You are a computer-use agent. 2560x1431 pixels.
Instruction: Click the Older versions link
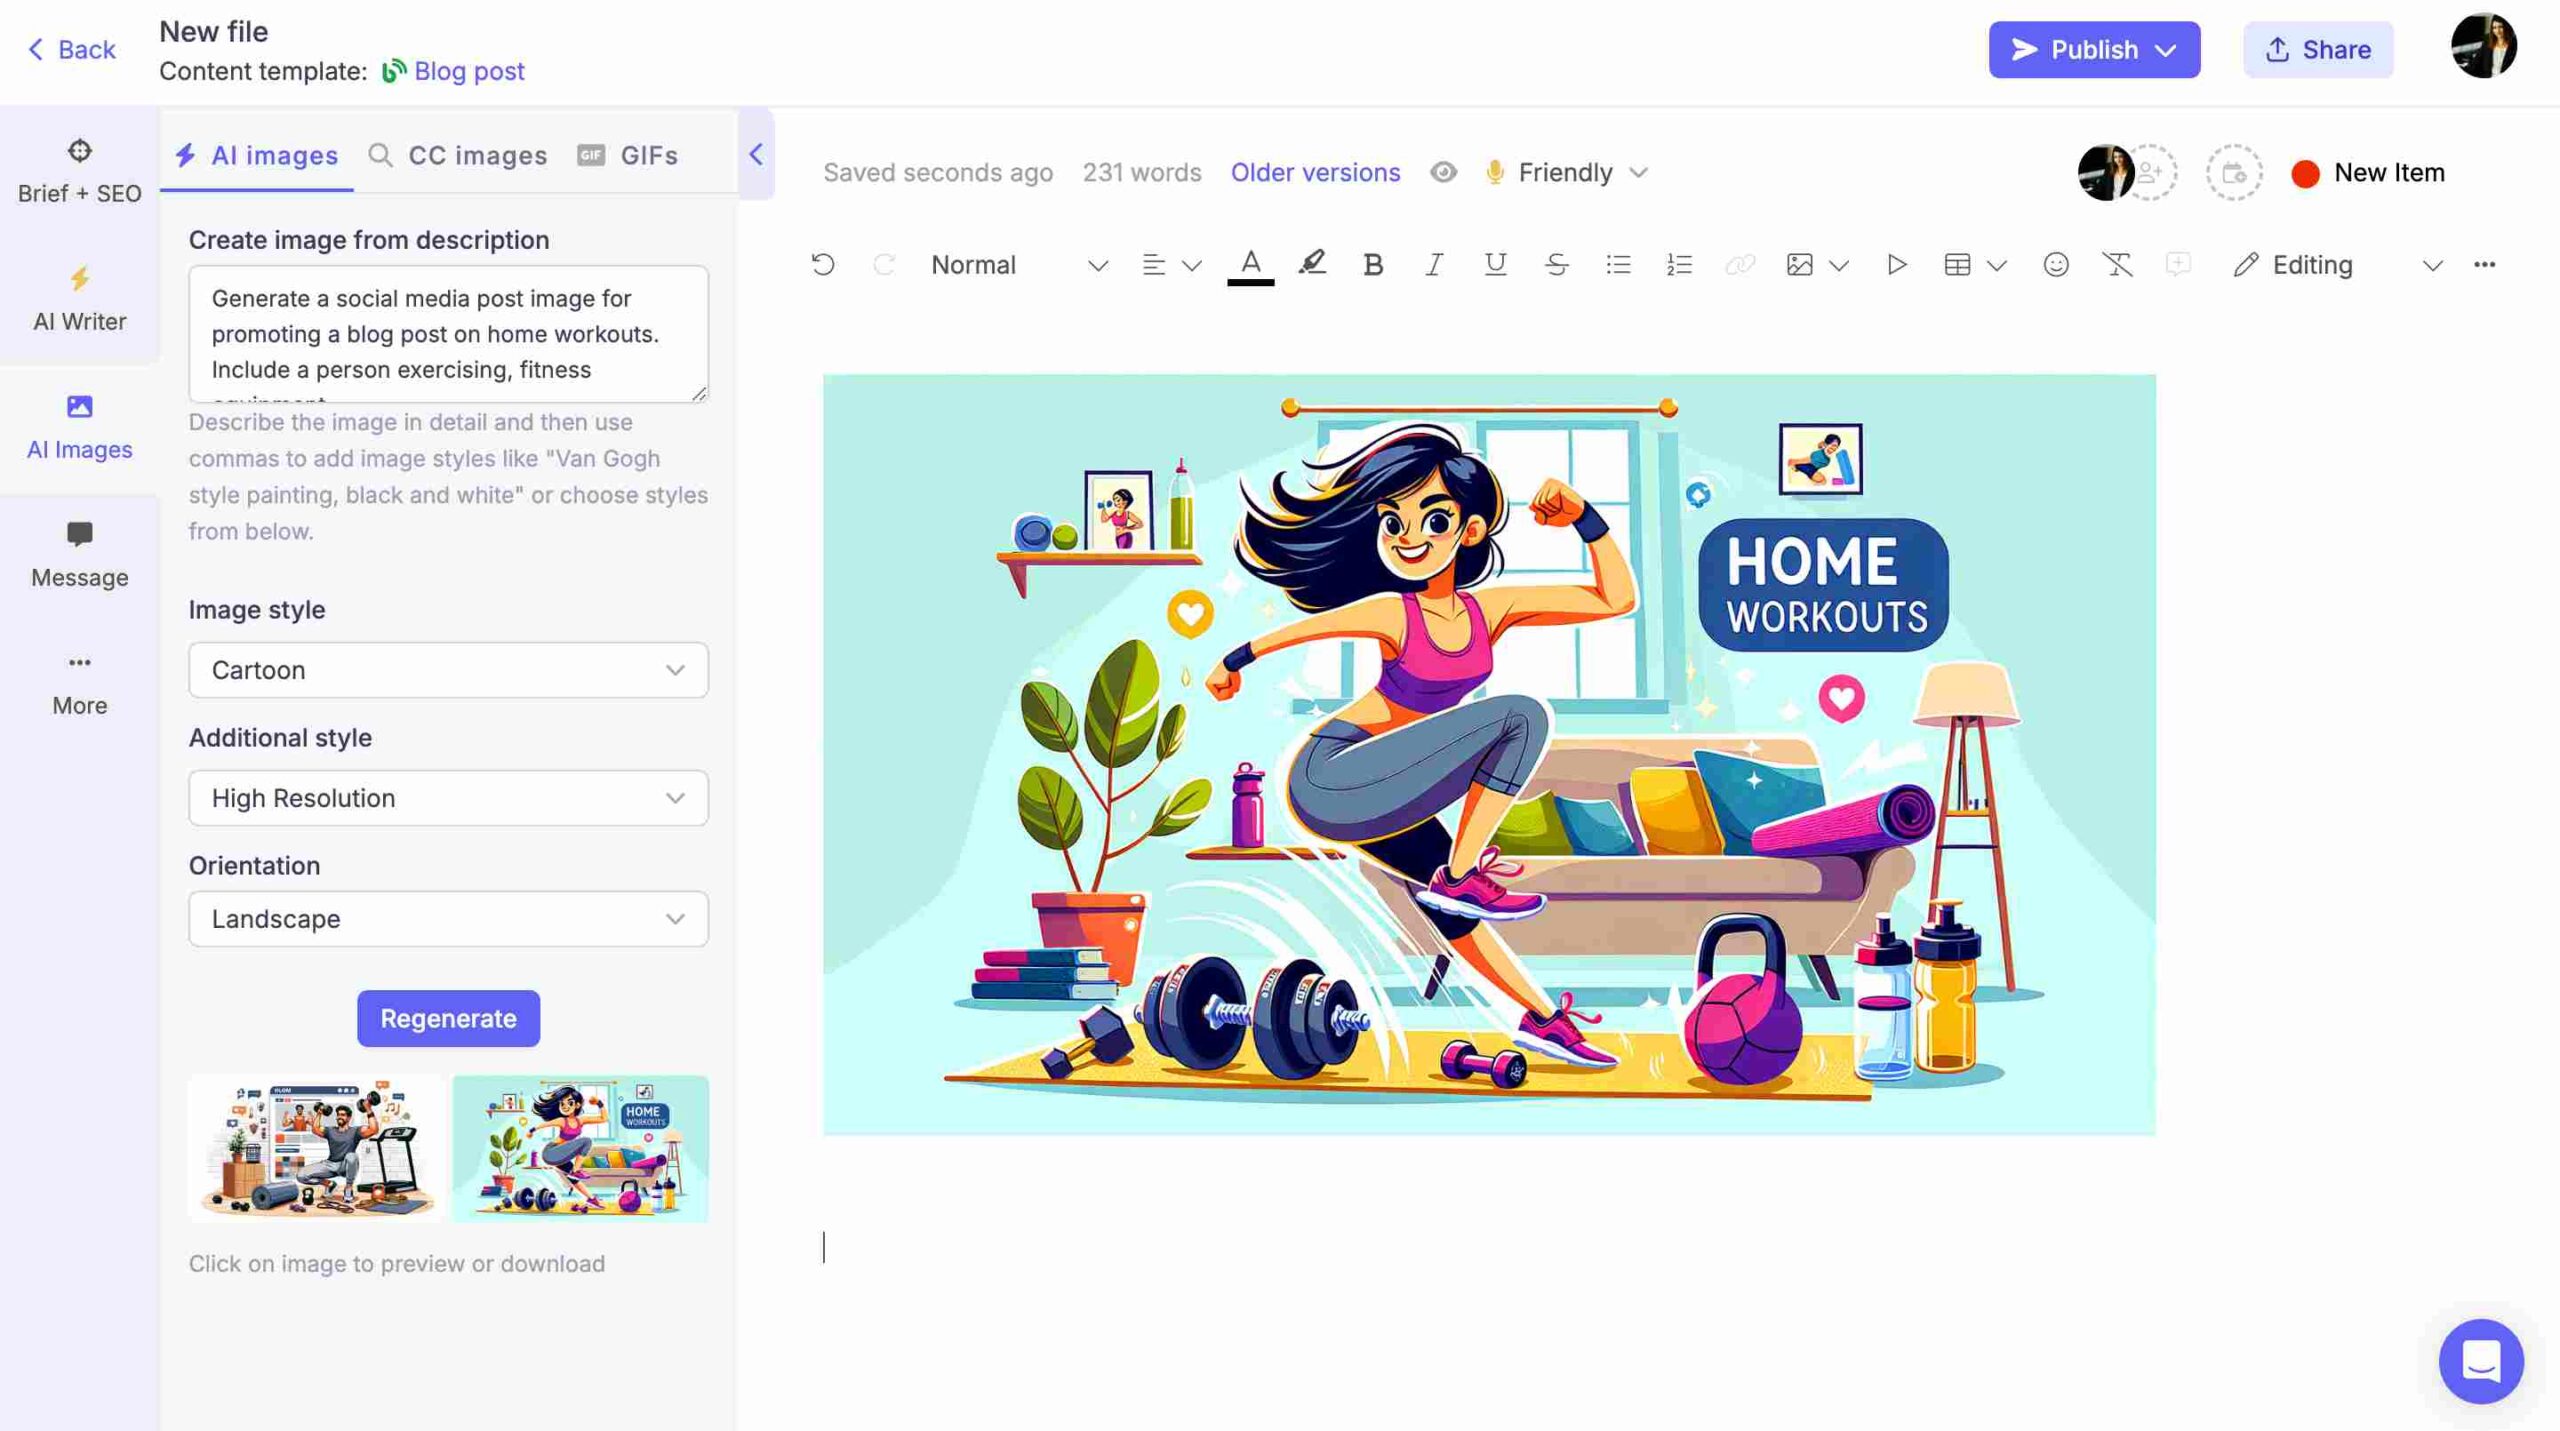[1315, 171]
